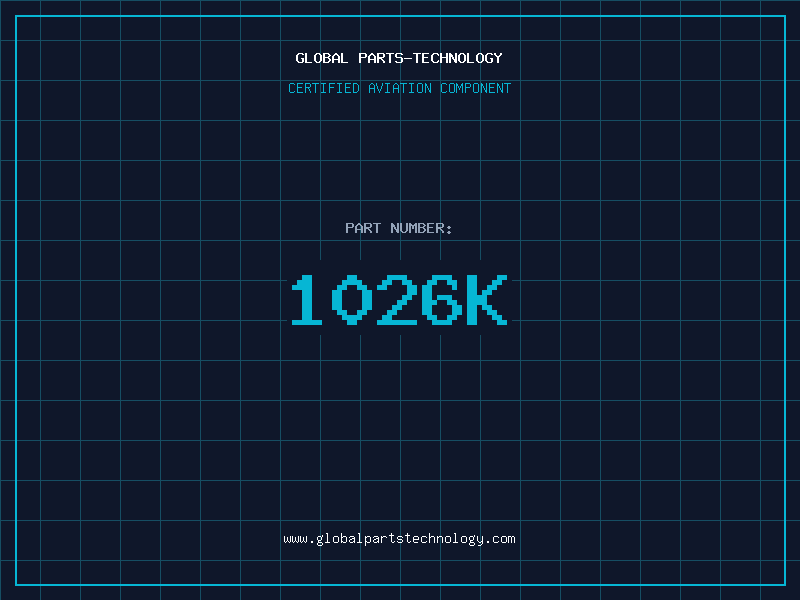
Task: Click the digit 0 in the part number
Action: point(353,300)
